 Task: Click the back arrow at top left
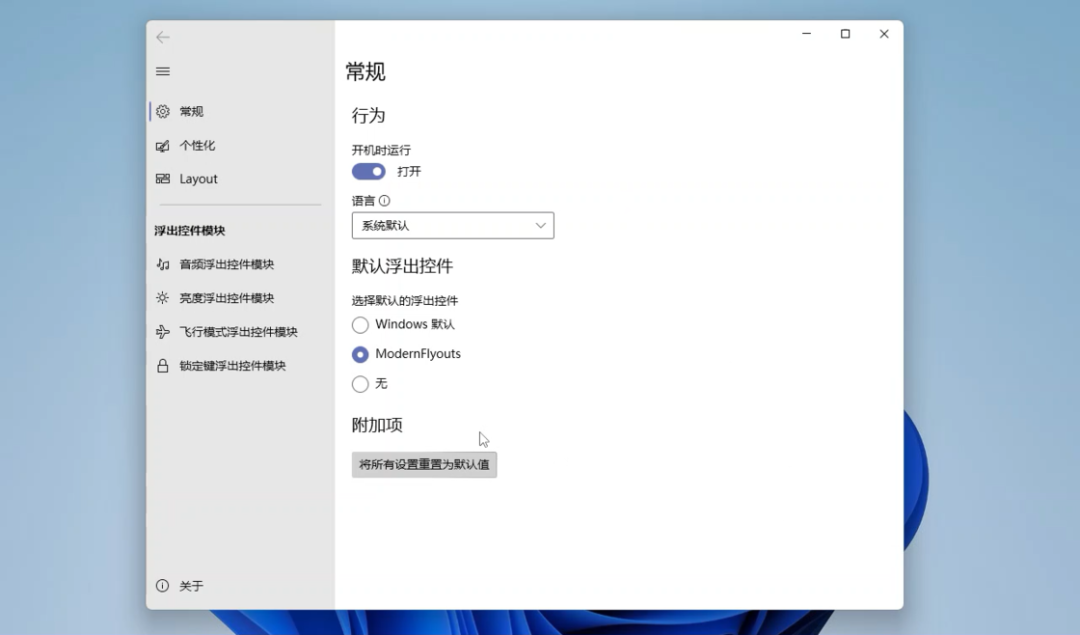tap(162, 37)
